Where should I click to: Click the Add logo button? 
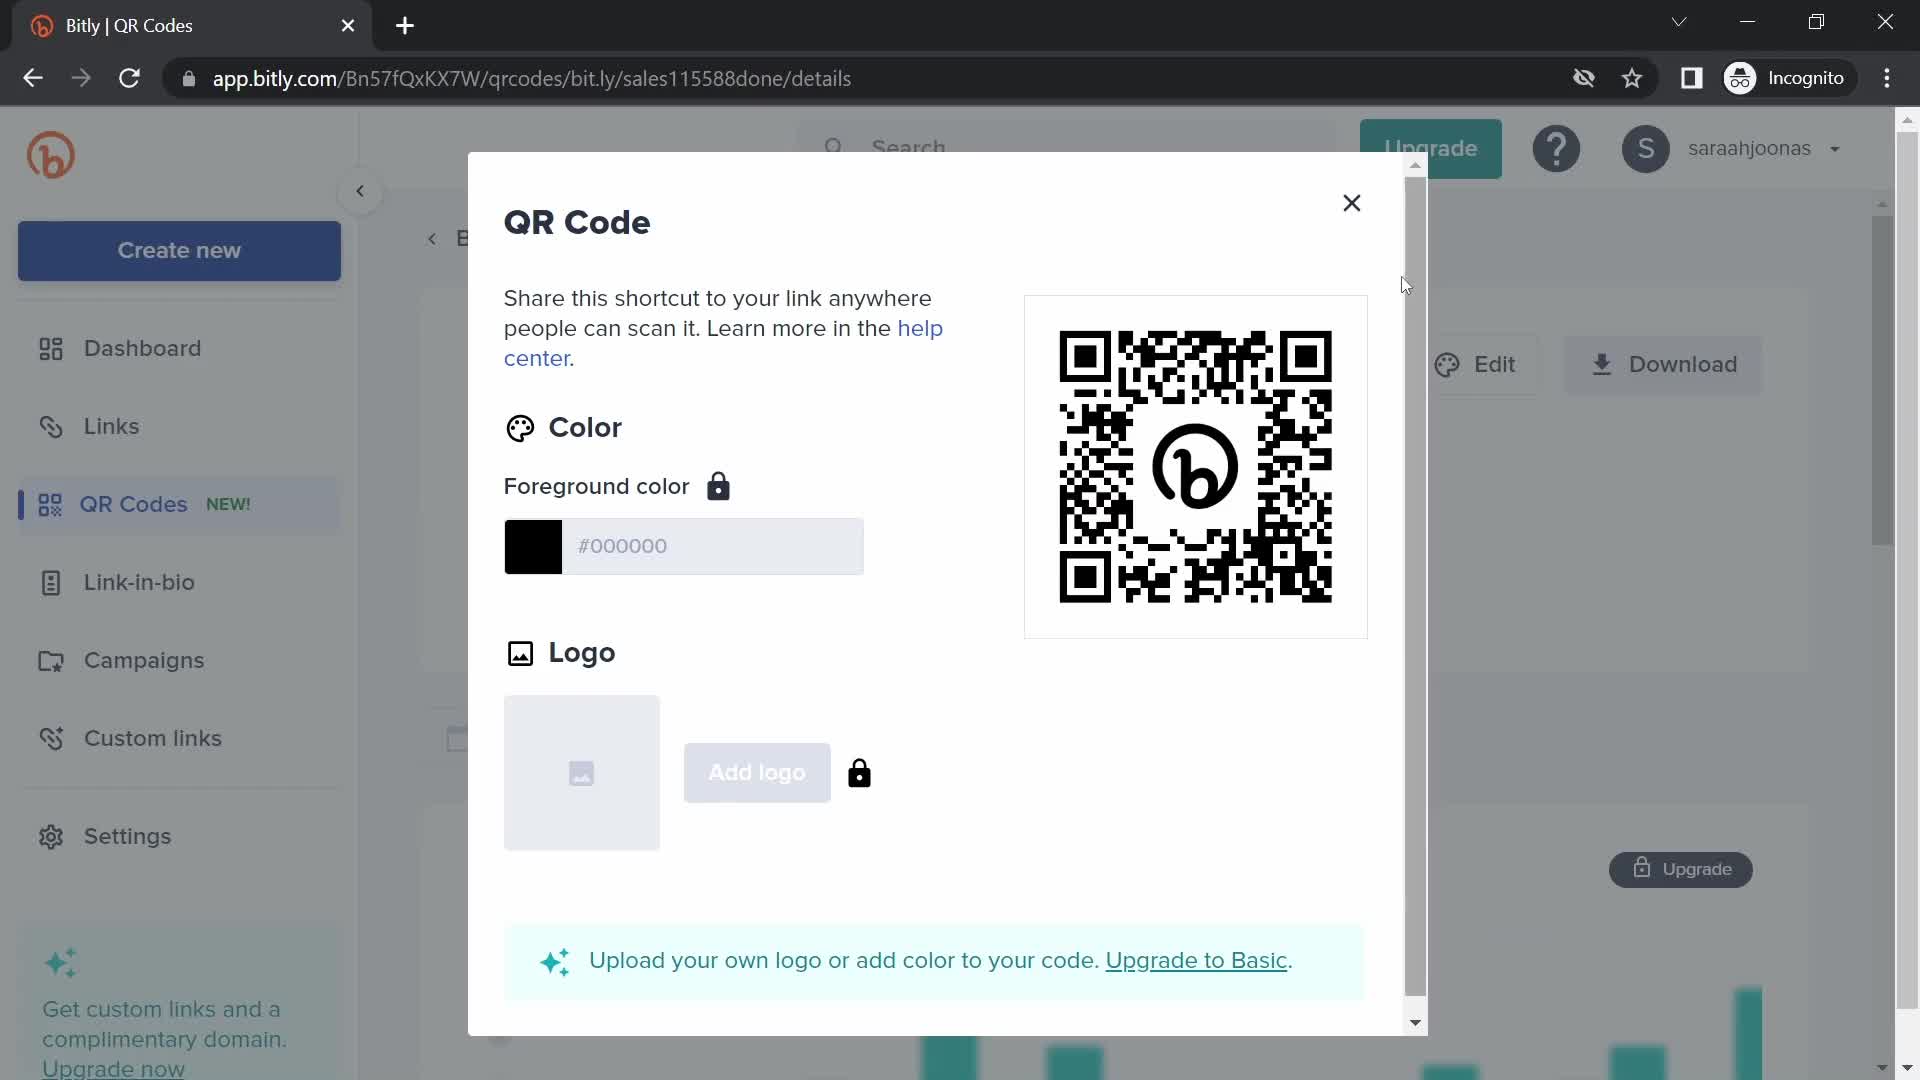[x=756, y=771]
